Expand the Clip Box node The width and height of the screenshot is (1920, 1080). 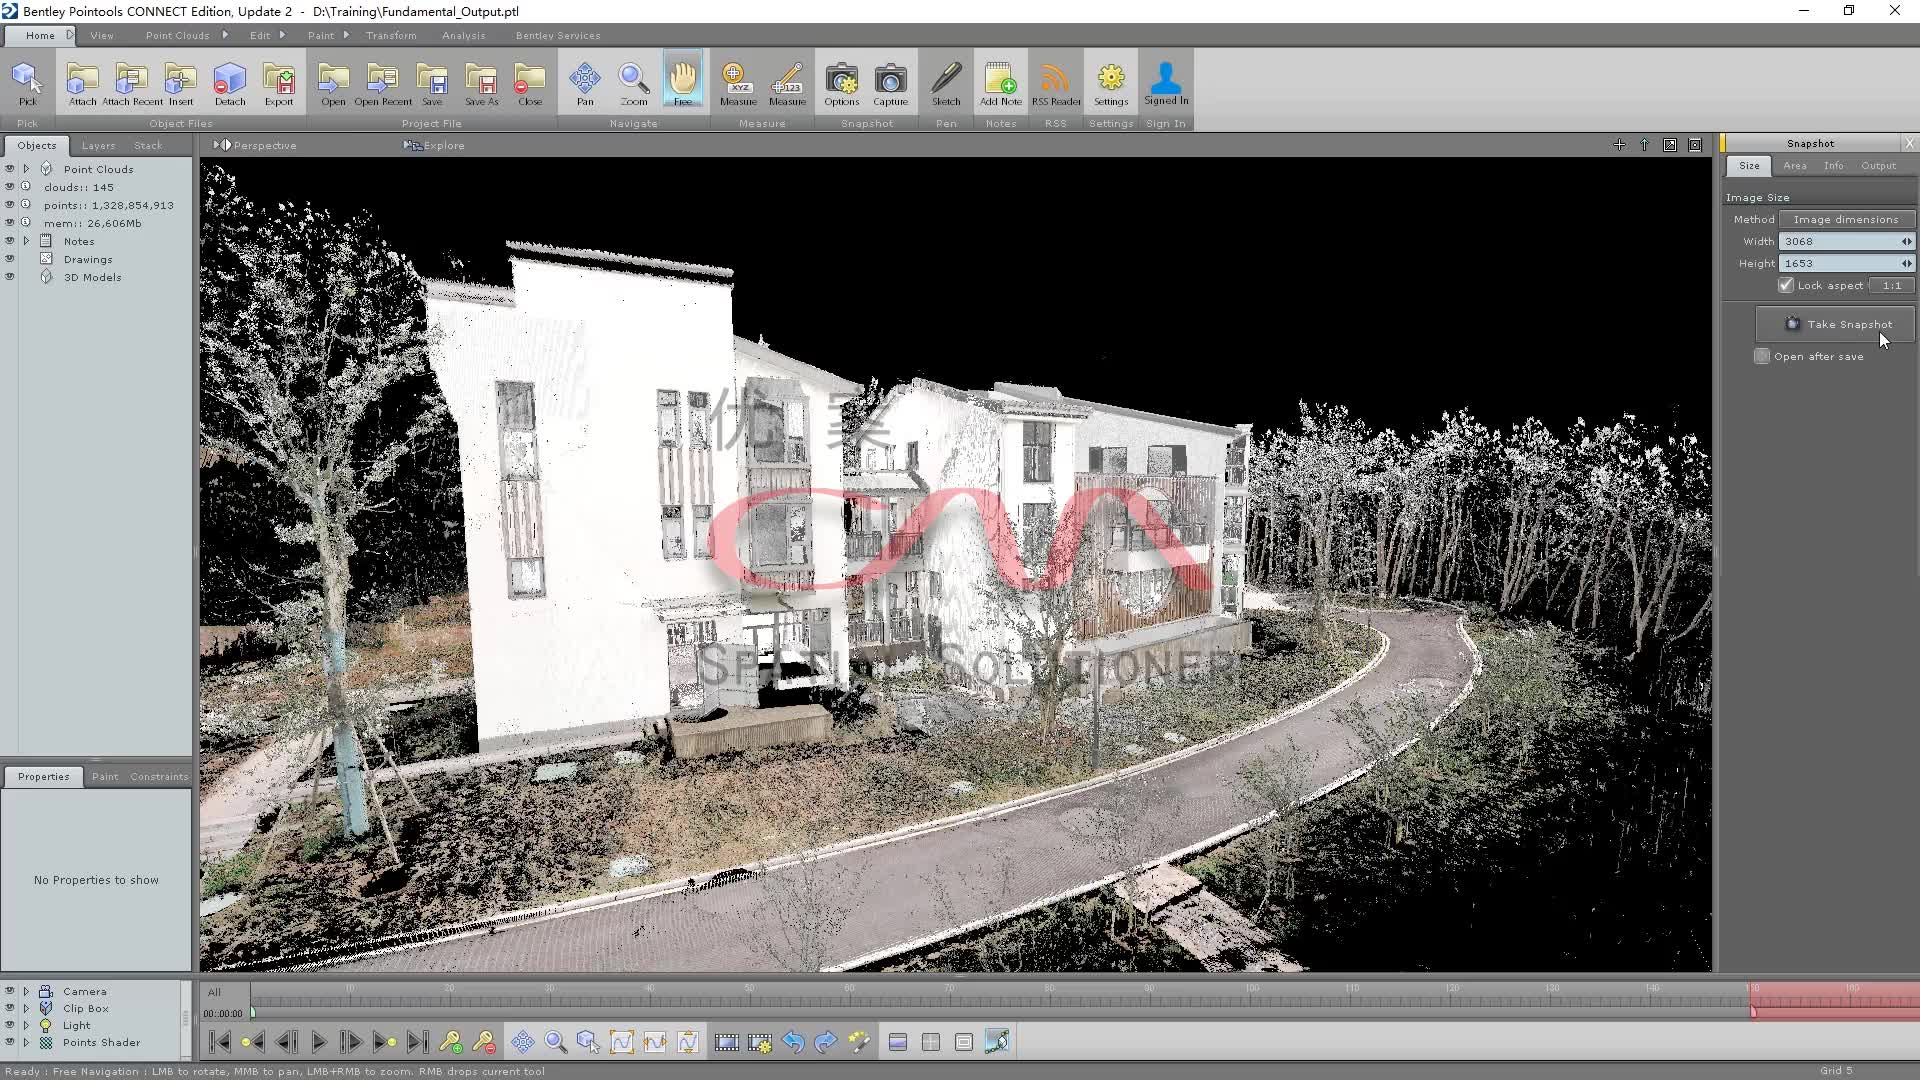[27, 1008]
